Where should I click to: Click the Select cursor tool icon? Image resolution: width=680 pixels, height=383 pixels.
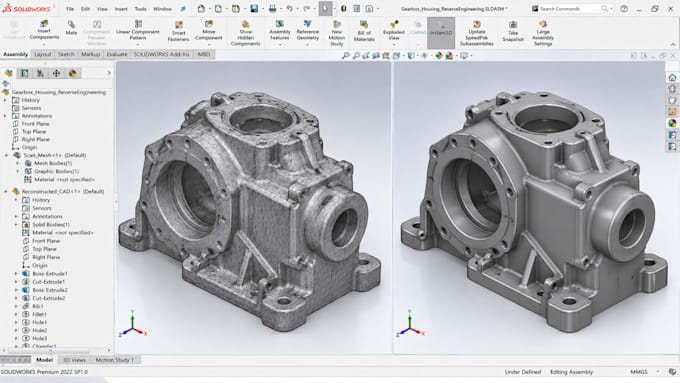(x=325, y=8)
